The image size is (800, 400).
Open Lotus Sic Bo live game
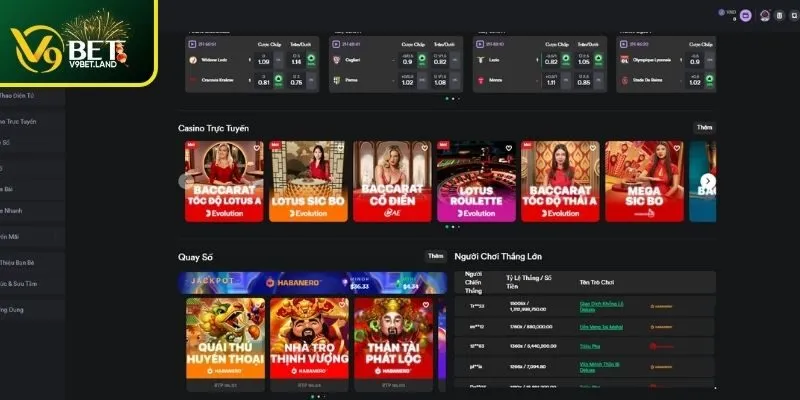(308, 181)
